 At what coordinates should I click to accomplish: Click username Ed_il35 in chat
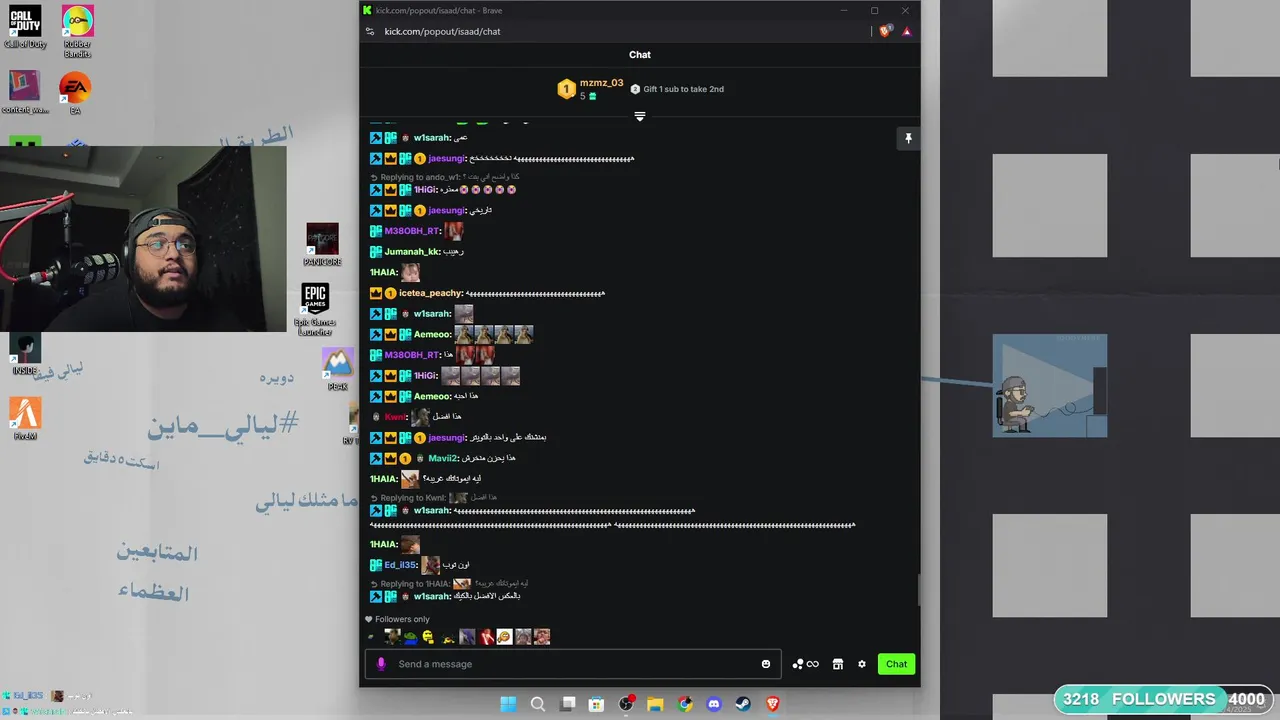tap(400, 565)
